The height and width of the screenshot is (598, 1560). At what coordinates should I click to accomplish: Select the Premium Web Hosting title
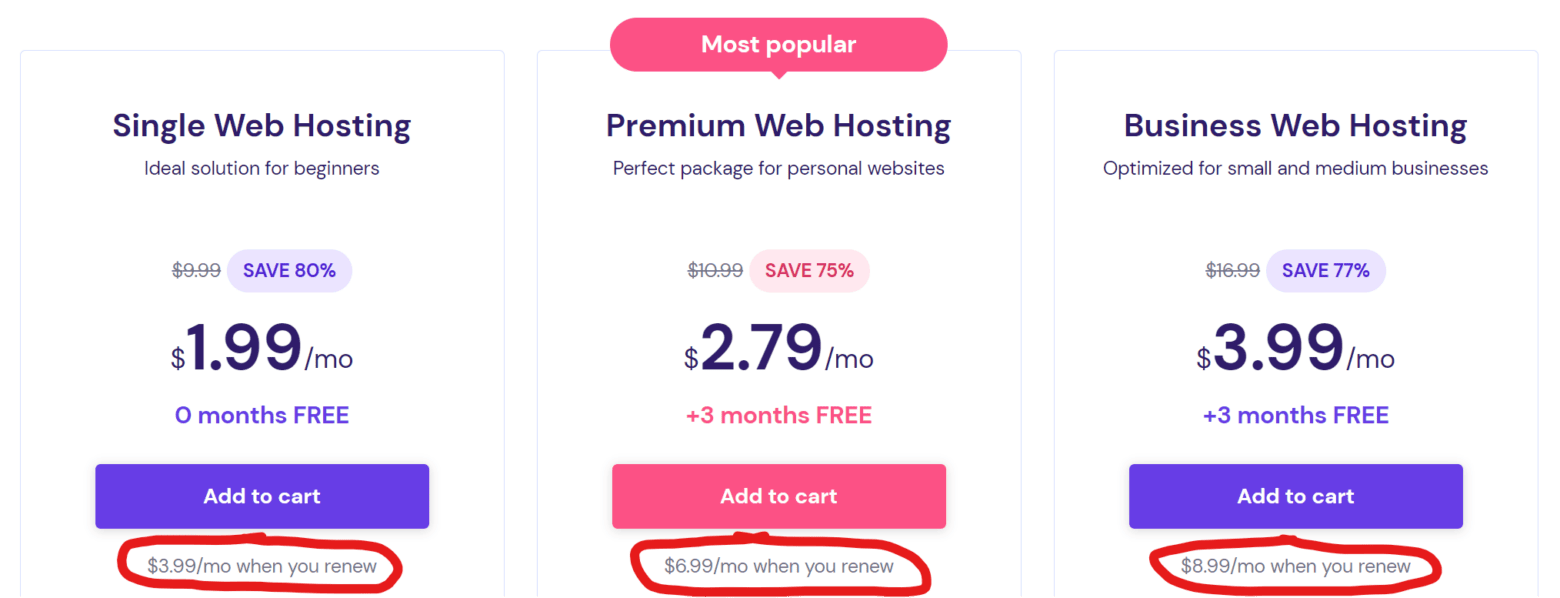(x=778, y=124)
